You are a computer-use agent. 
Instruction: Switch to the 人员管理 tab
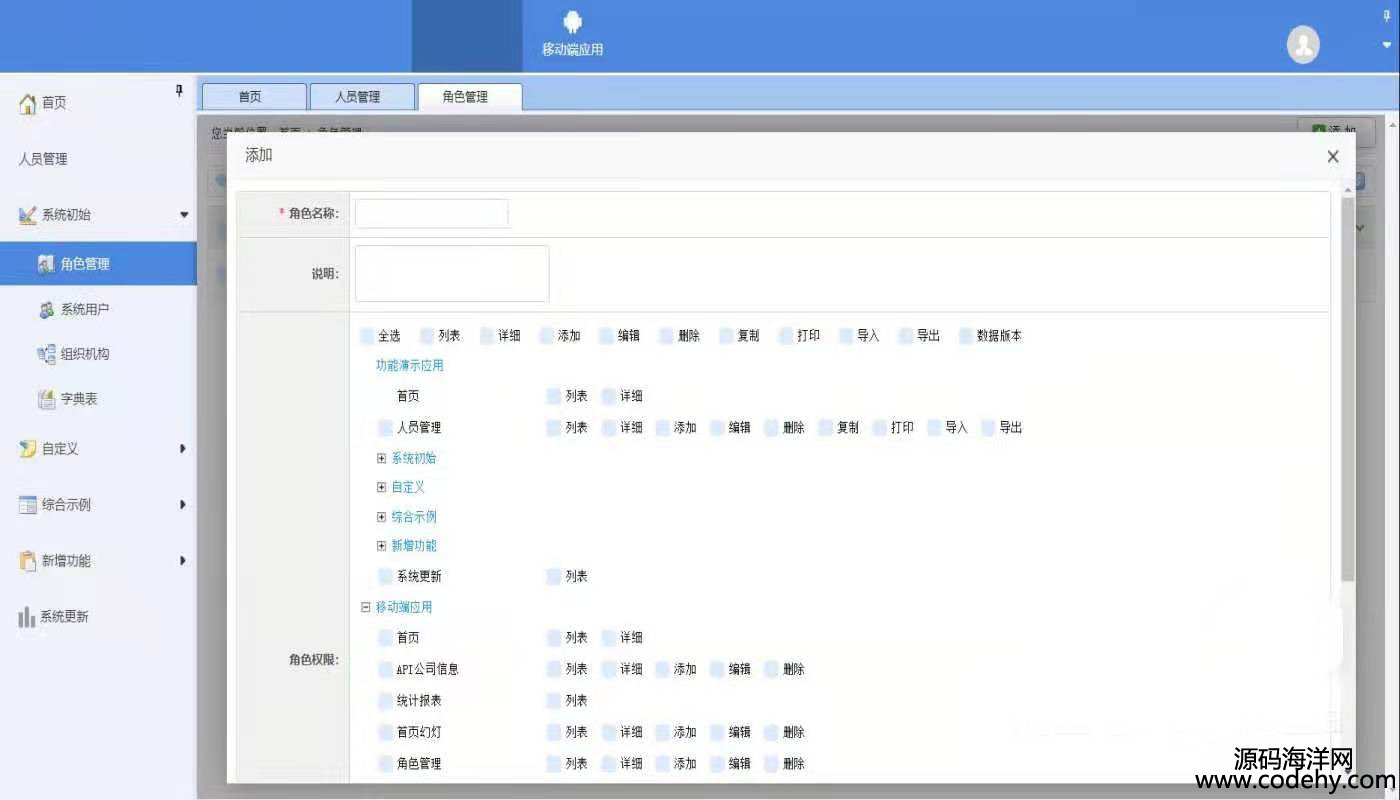tap(361, 97)
